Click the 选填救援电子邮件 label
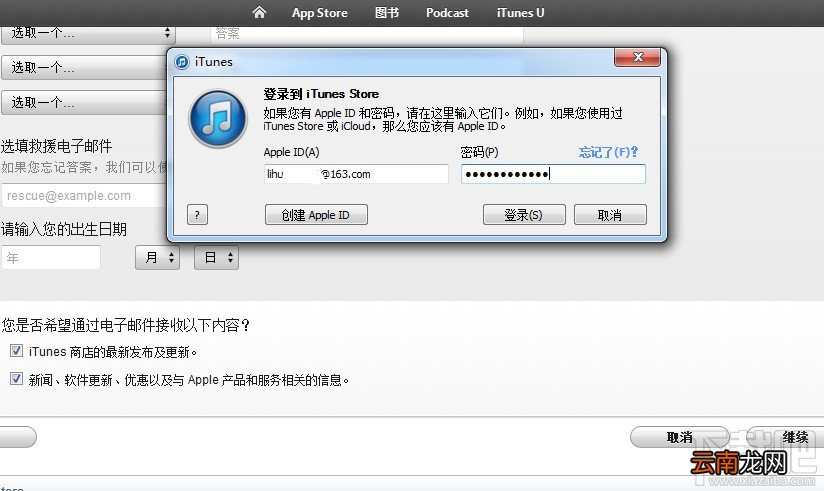This screenshot has width=824, height=491. tap(56, 146)
